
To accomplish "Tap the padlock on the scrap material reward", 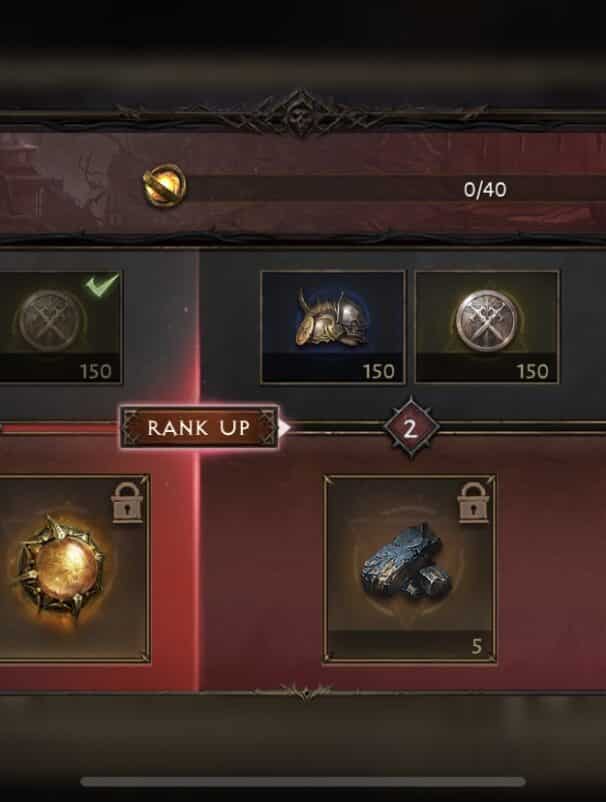I will coord(473,502).
